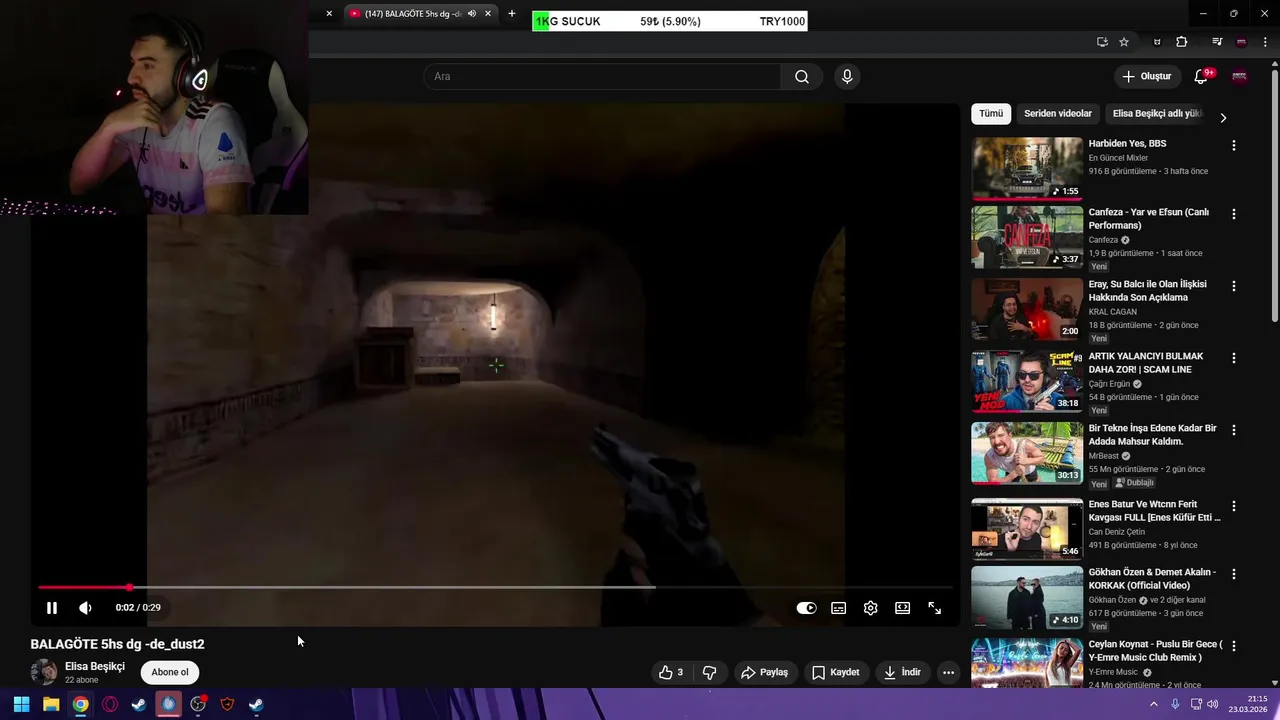This screenshot has width=1280, height=720.
Task: Open YouTube account avatar menu
Action: [x=1239, y=77]
